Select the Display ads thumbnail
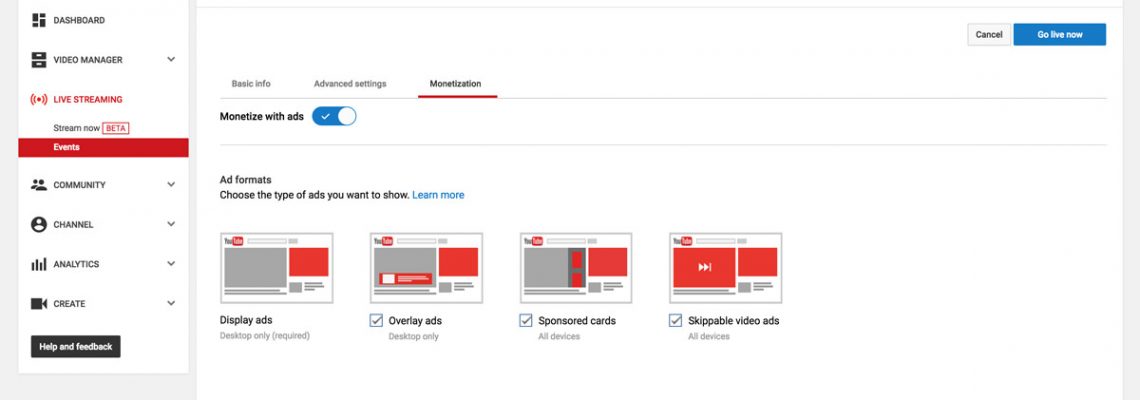Screen dimensions: 1140x400 [276, 268]
